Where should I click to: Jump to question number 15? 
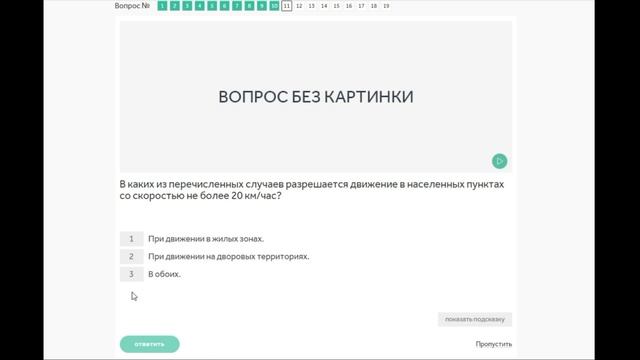pyautogui.click(x=336, y=6)
